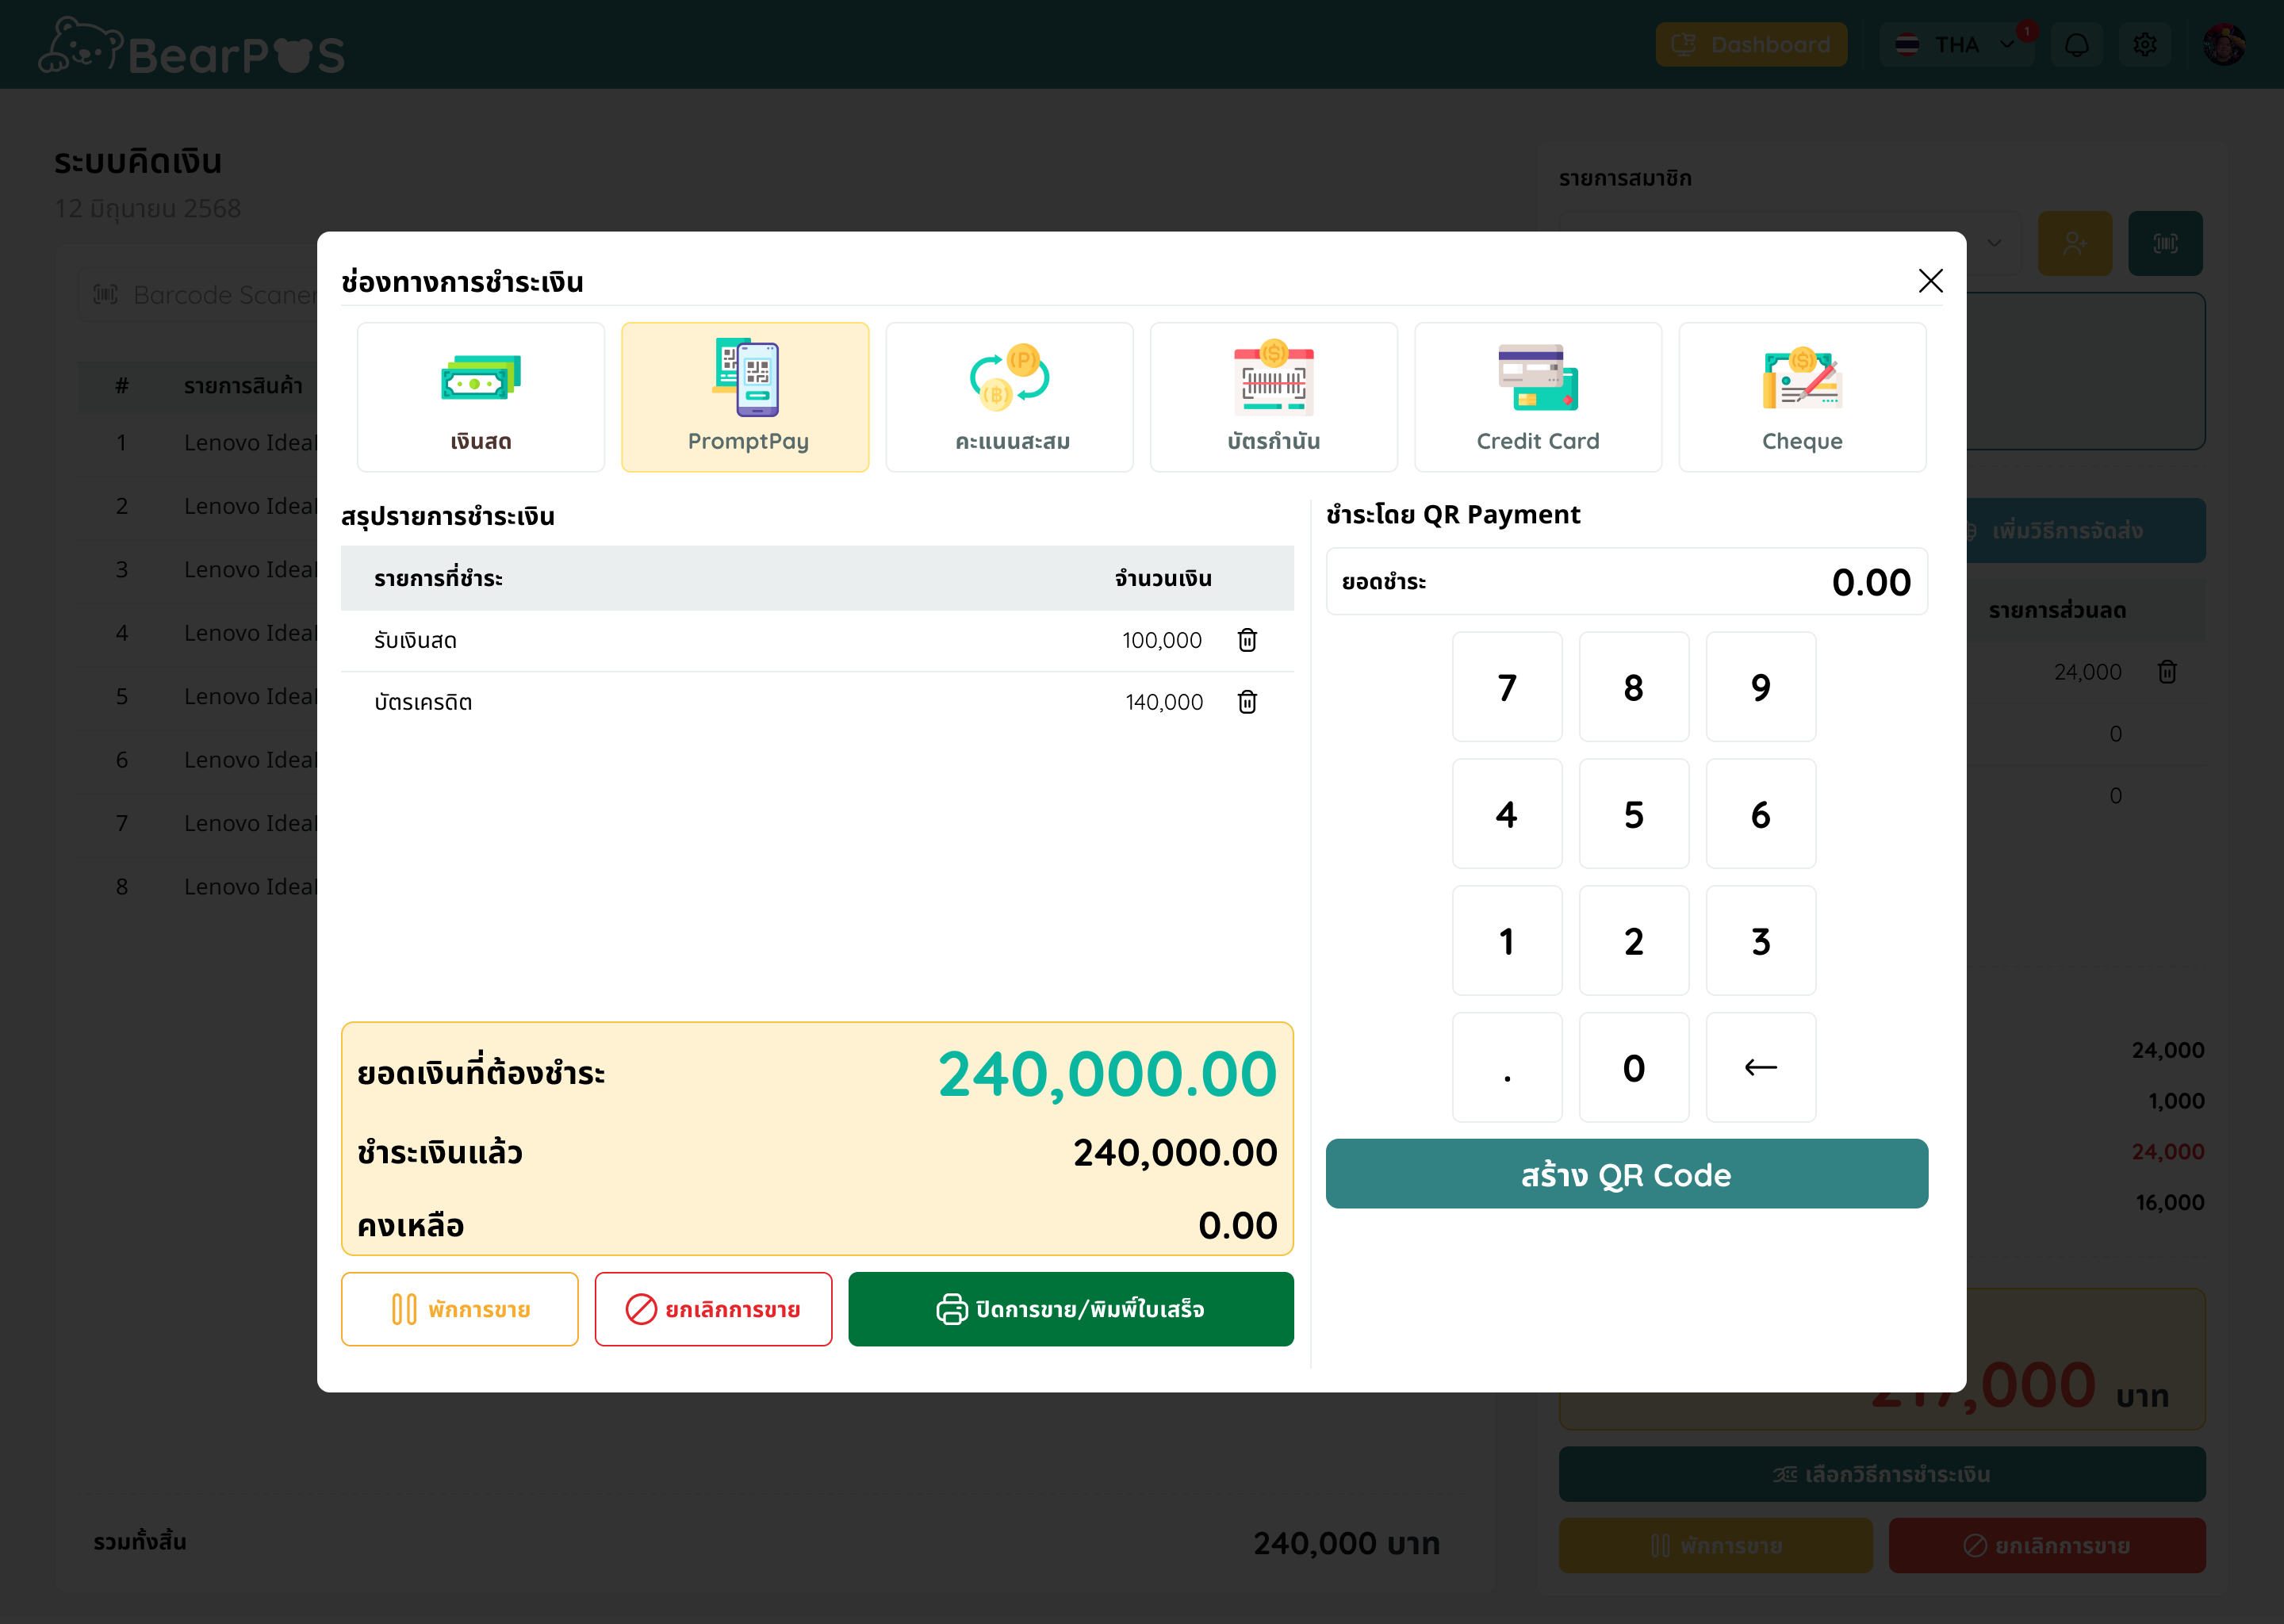Click the บัตรเครดิต row label
2284x1624 pixels.
[x=423, y=703]
